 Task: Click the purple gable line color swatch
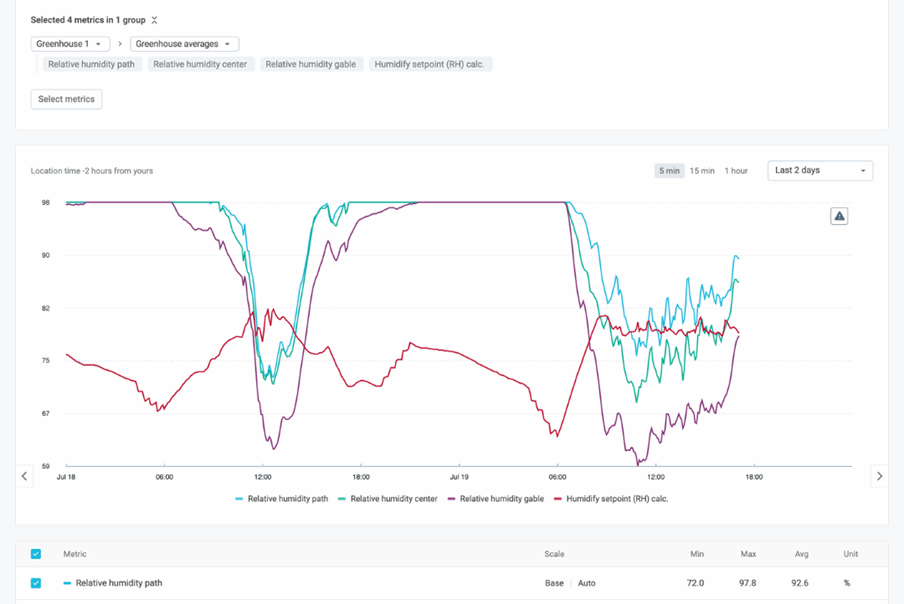(x=452, y=498)
